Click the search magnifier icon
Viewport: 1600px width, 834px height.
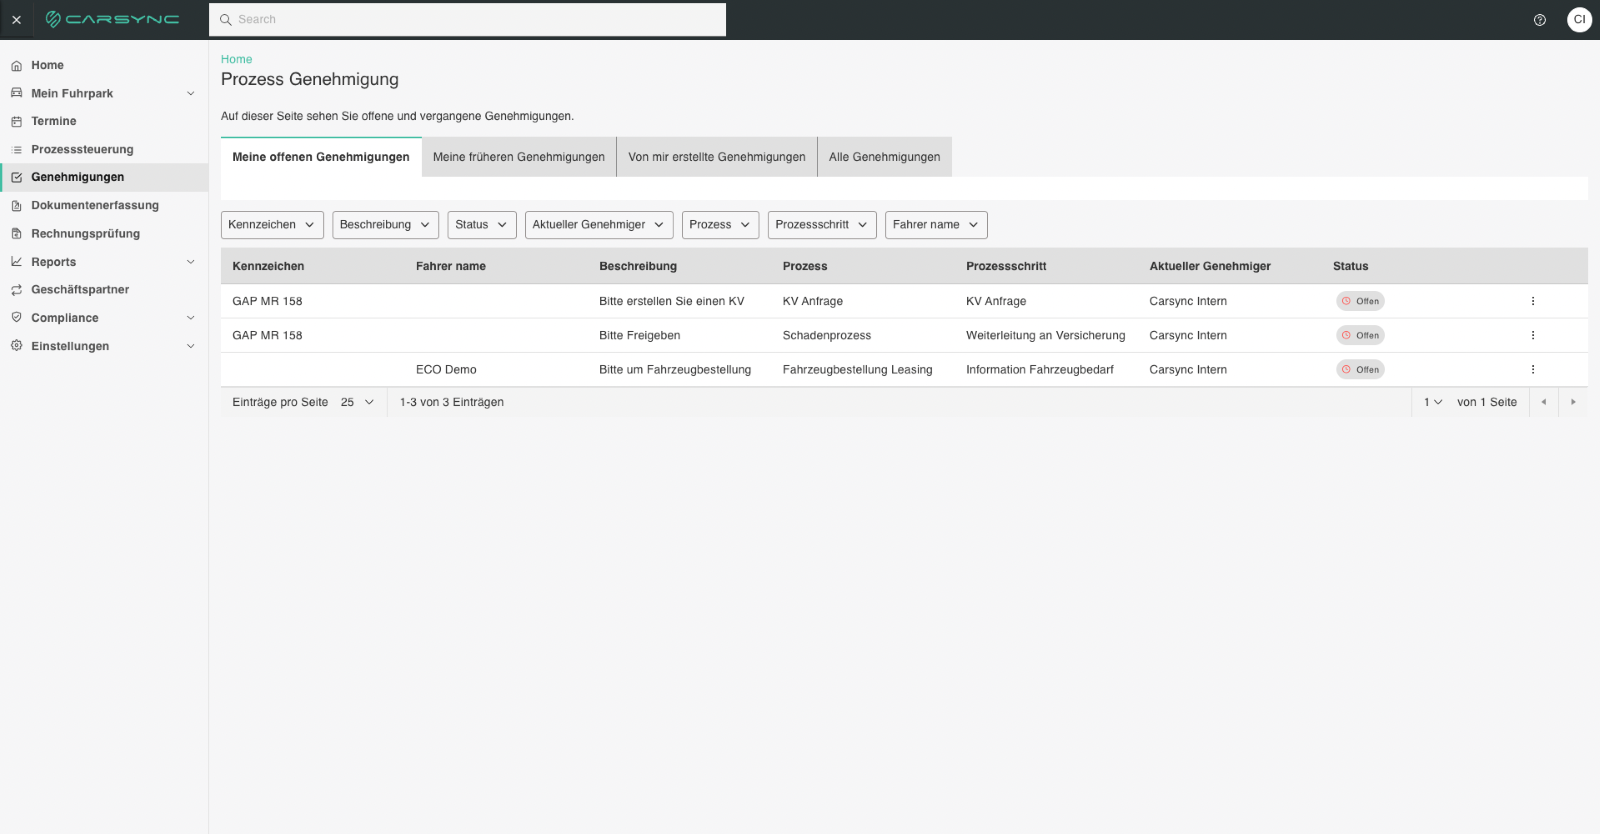point(226,19)
